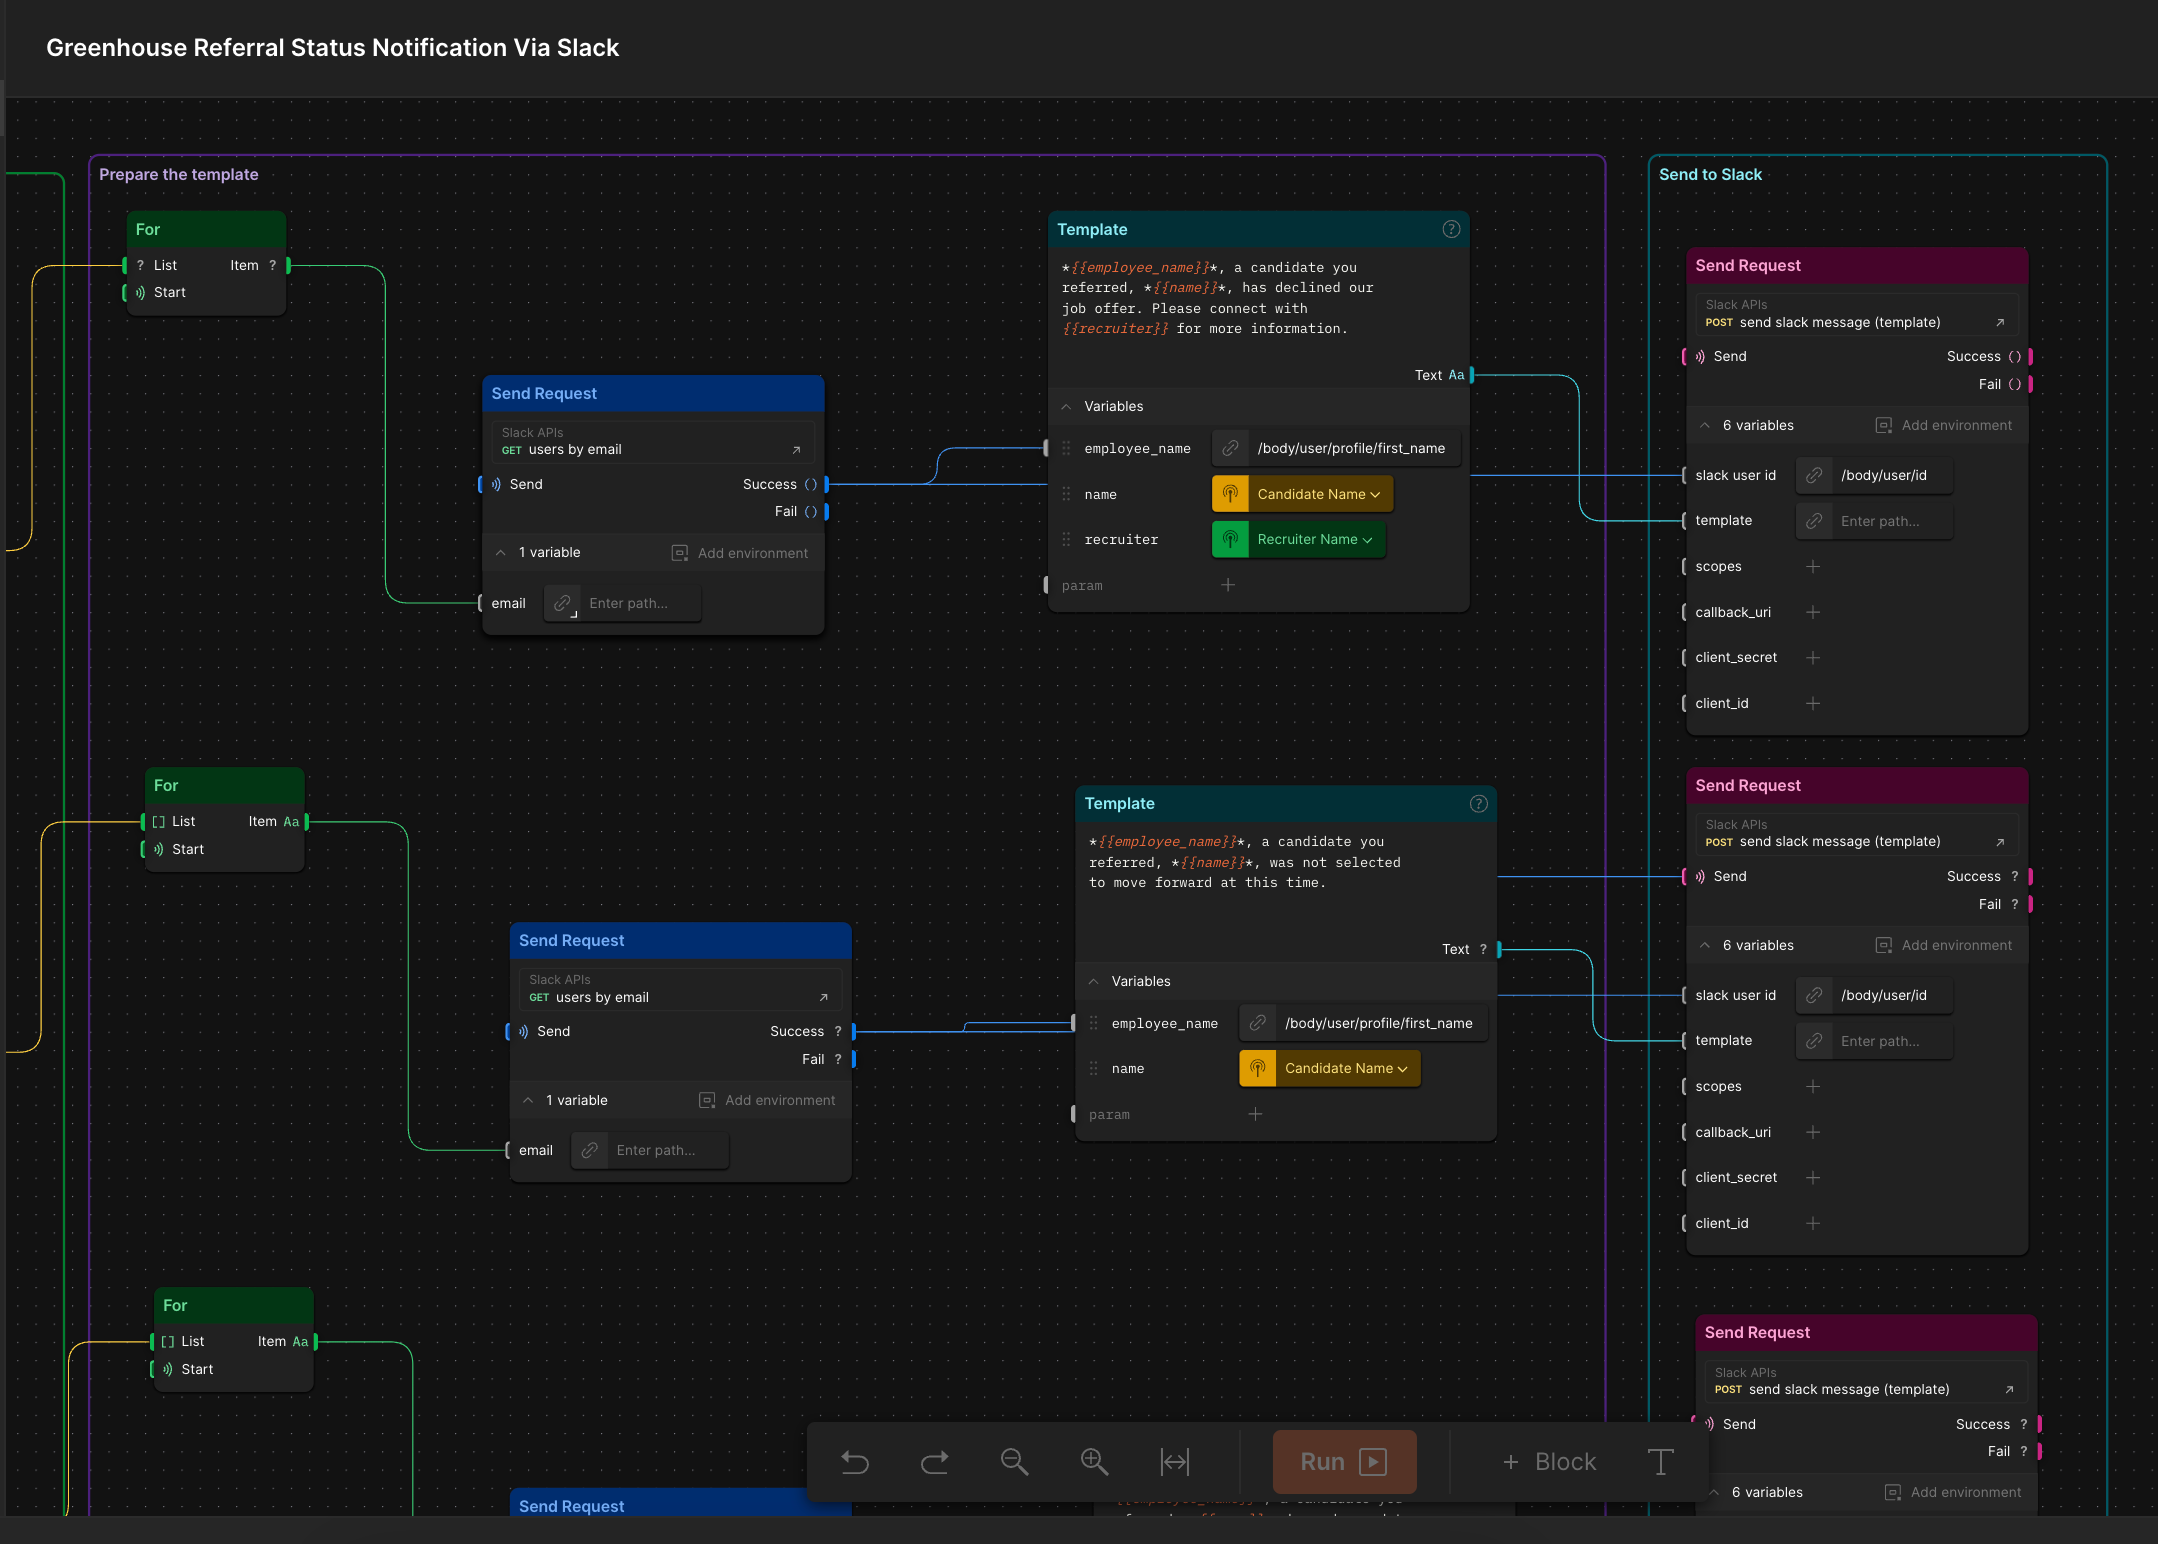2158x1544 pixels.
Task: Click link icon beside first template path field
Action: coord(1814,521)
